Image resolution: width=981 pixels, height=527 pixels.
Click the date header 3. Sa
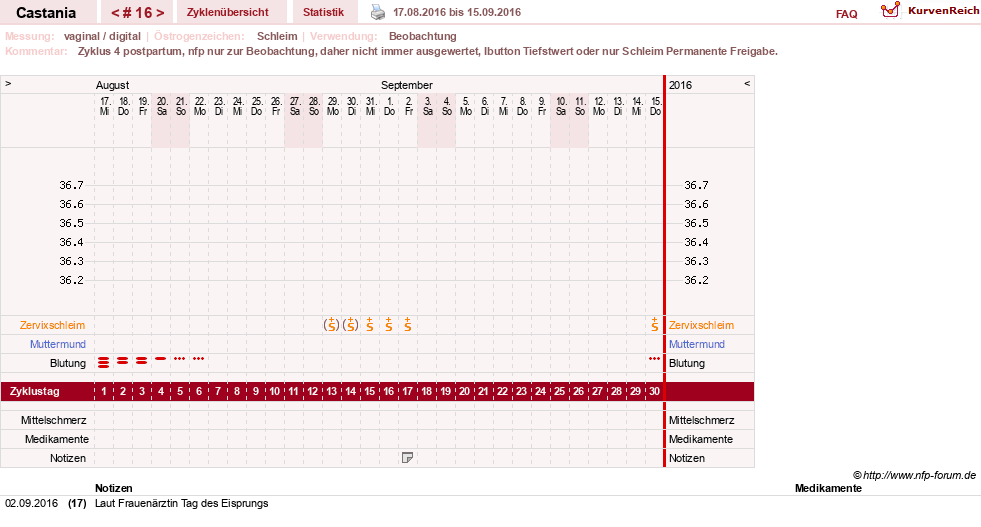(x=427, y=106)
